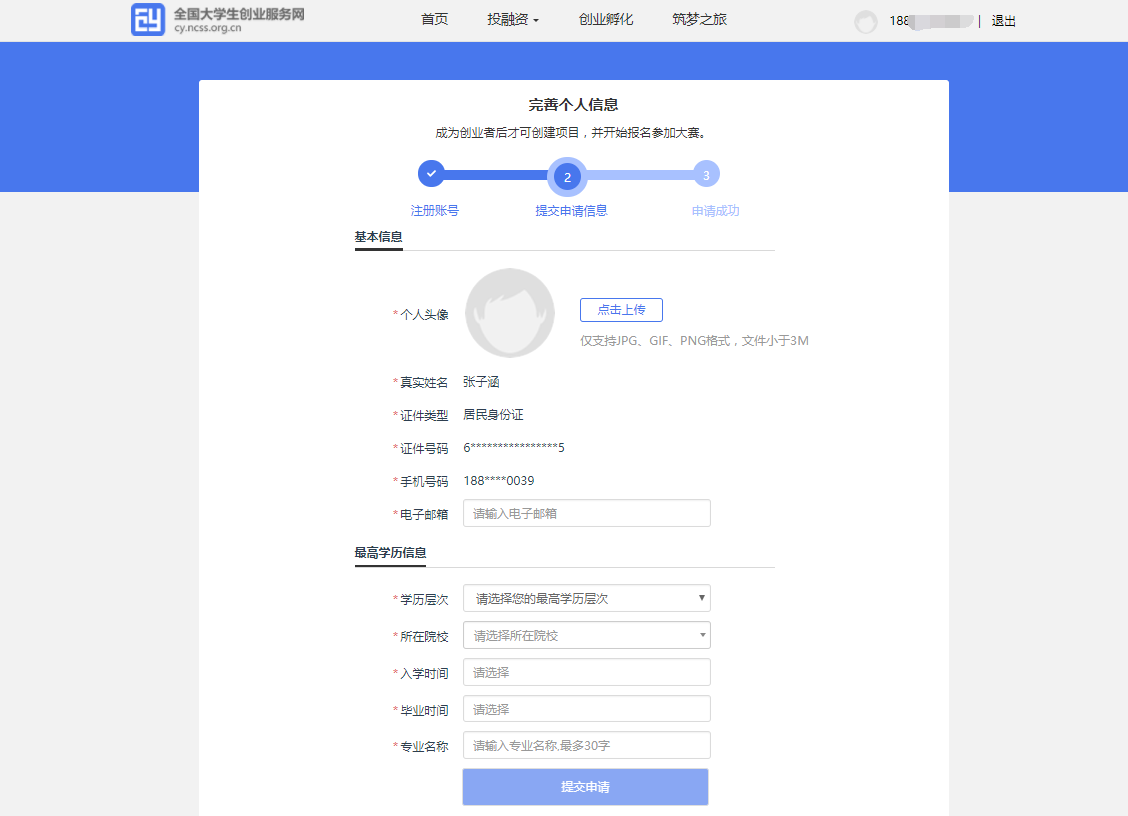Open 创业孵化 navigation item

pos(606,20)
